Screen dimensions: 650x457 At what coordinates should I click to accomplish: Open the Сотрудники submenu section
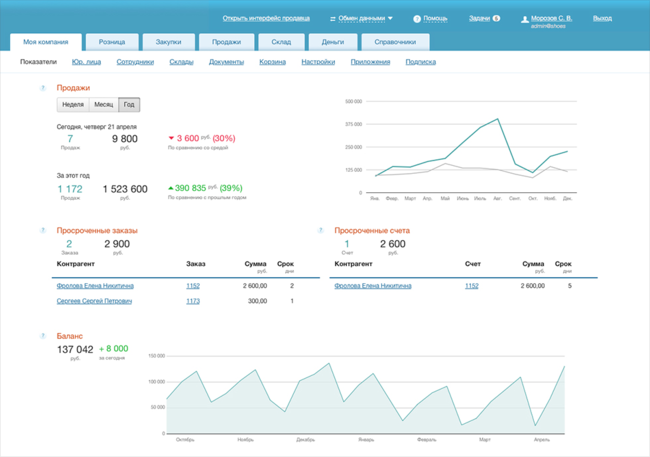click(x=135, y=62)
